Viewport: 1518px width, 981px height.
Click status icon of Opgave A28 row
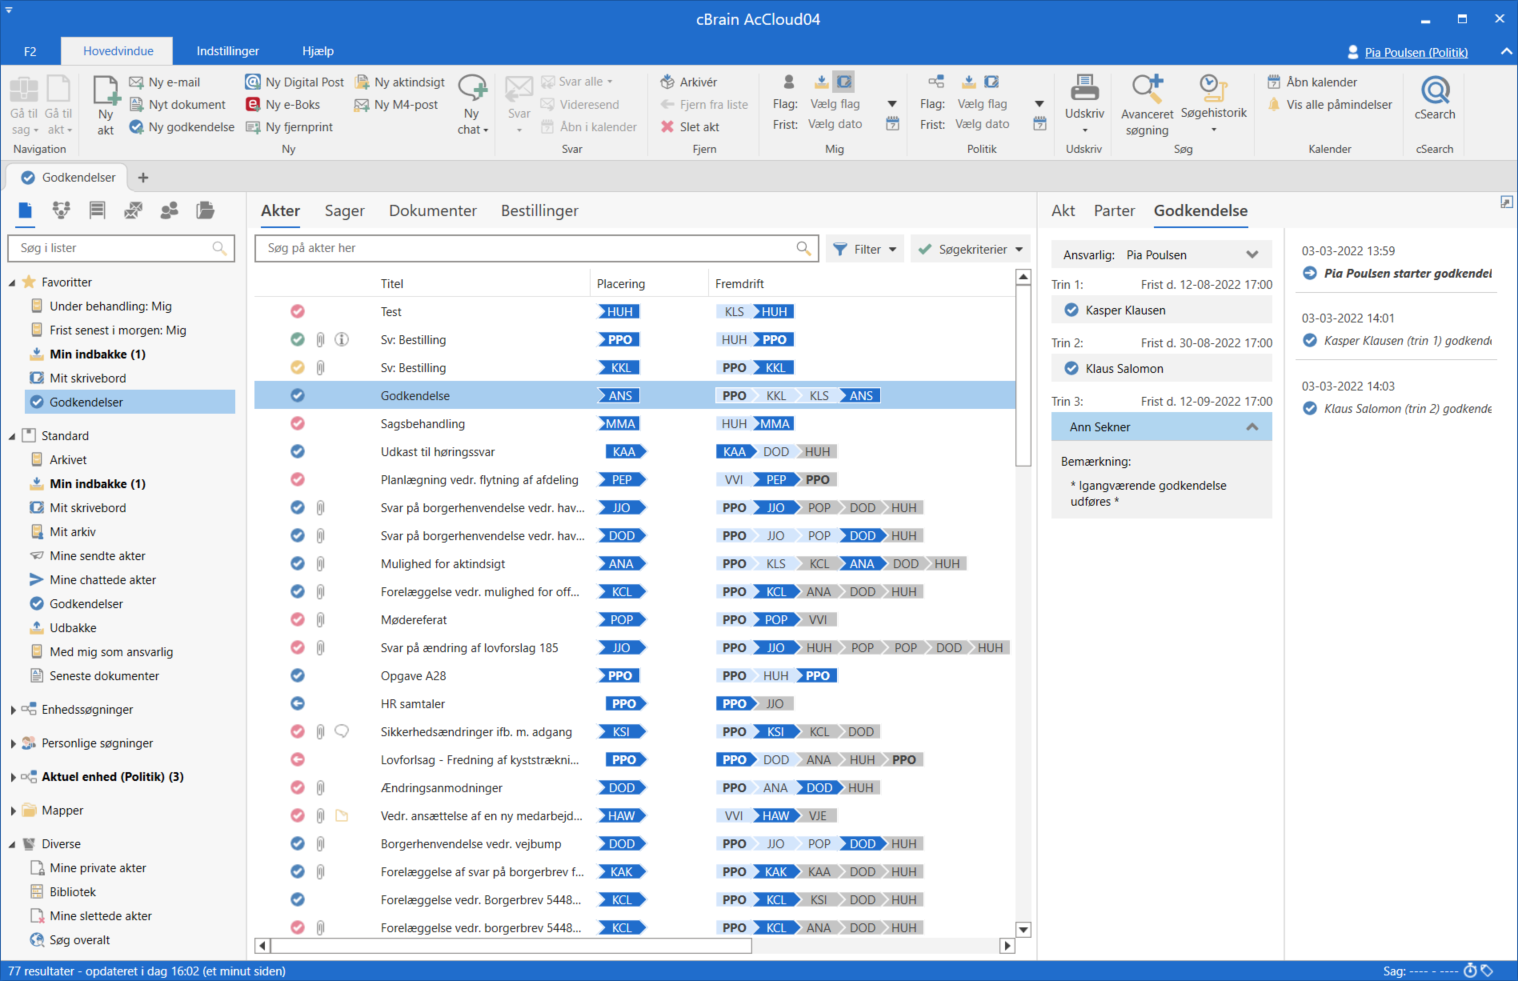pos(297,676)
